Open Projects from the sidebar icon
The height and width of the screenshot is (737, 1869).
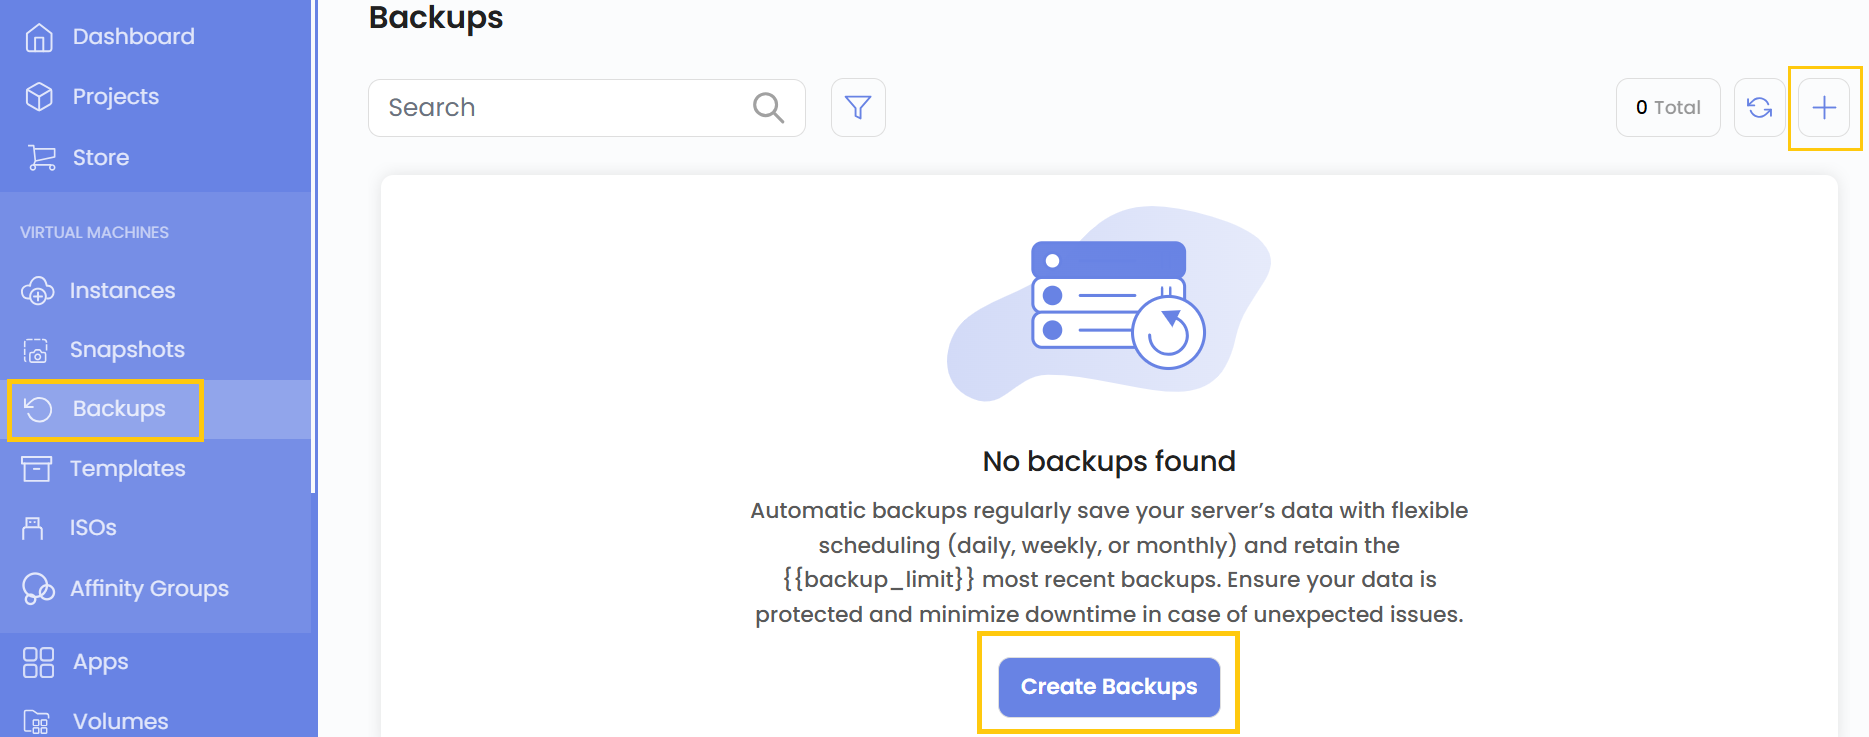click(x=38, y=96)
